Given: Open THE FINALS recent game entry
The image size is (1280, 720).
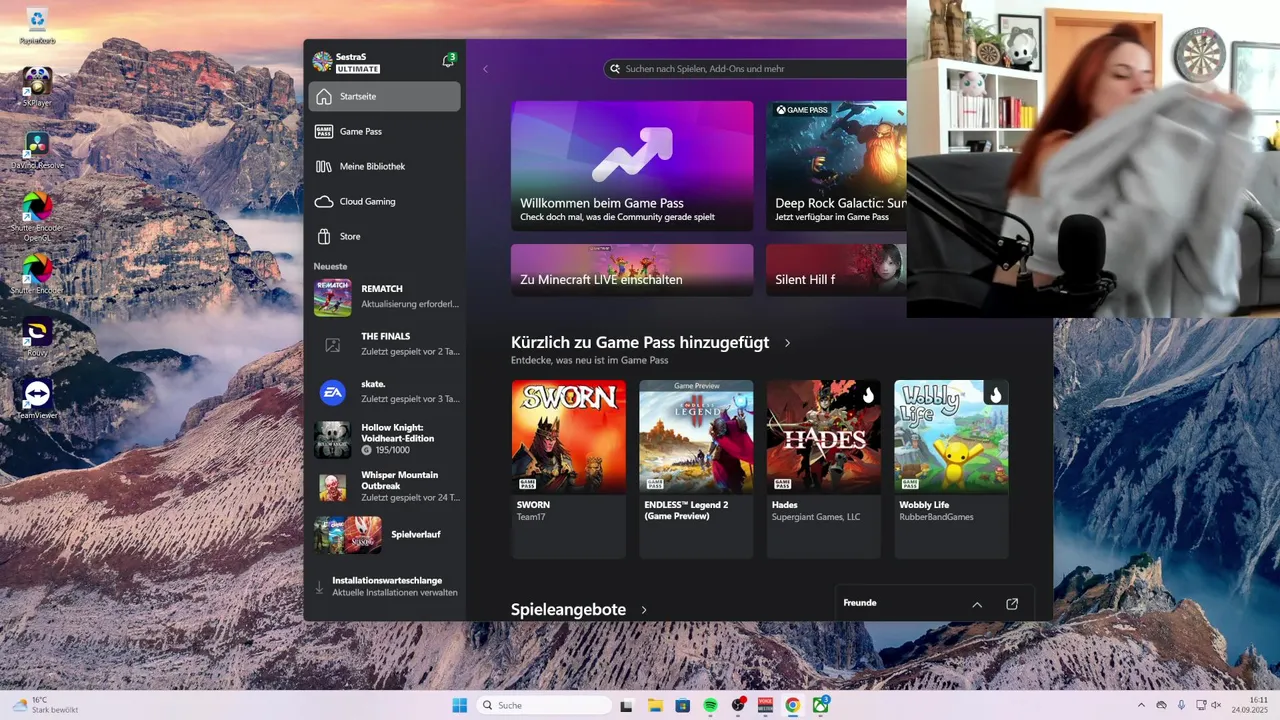Looking at the screenshot, I should [x=386, y=344].
